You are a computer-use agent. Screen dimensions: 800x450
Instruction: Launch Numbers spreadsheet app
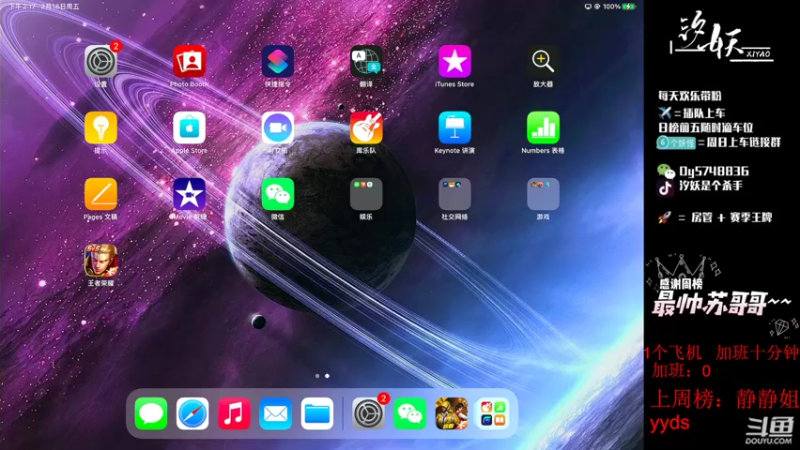[543, 128]
